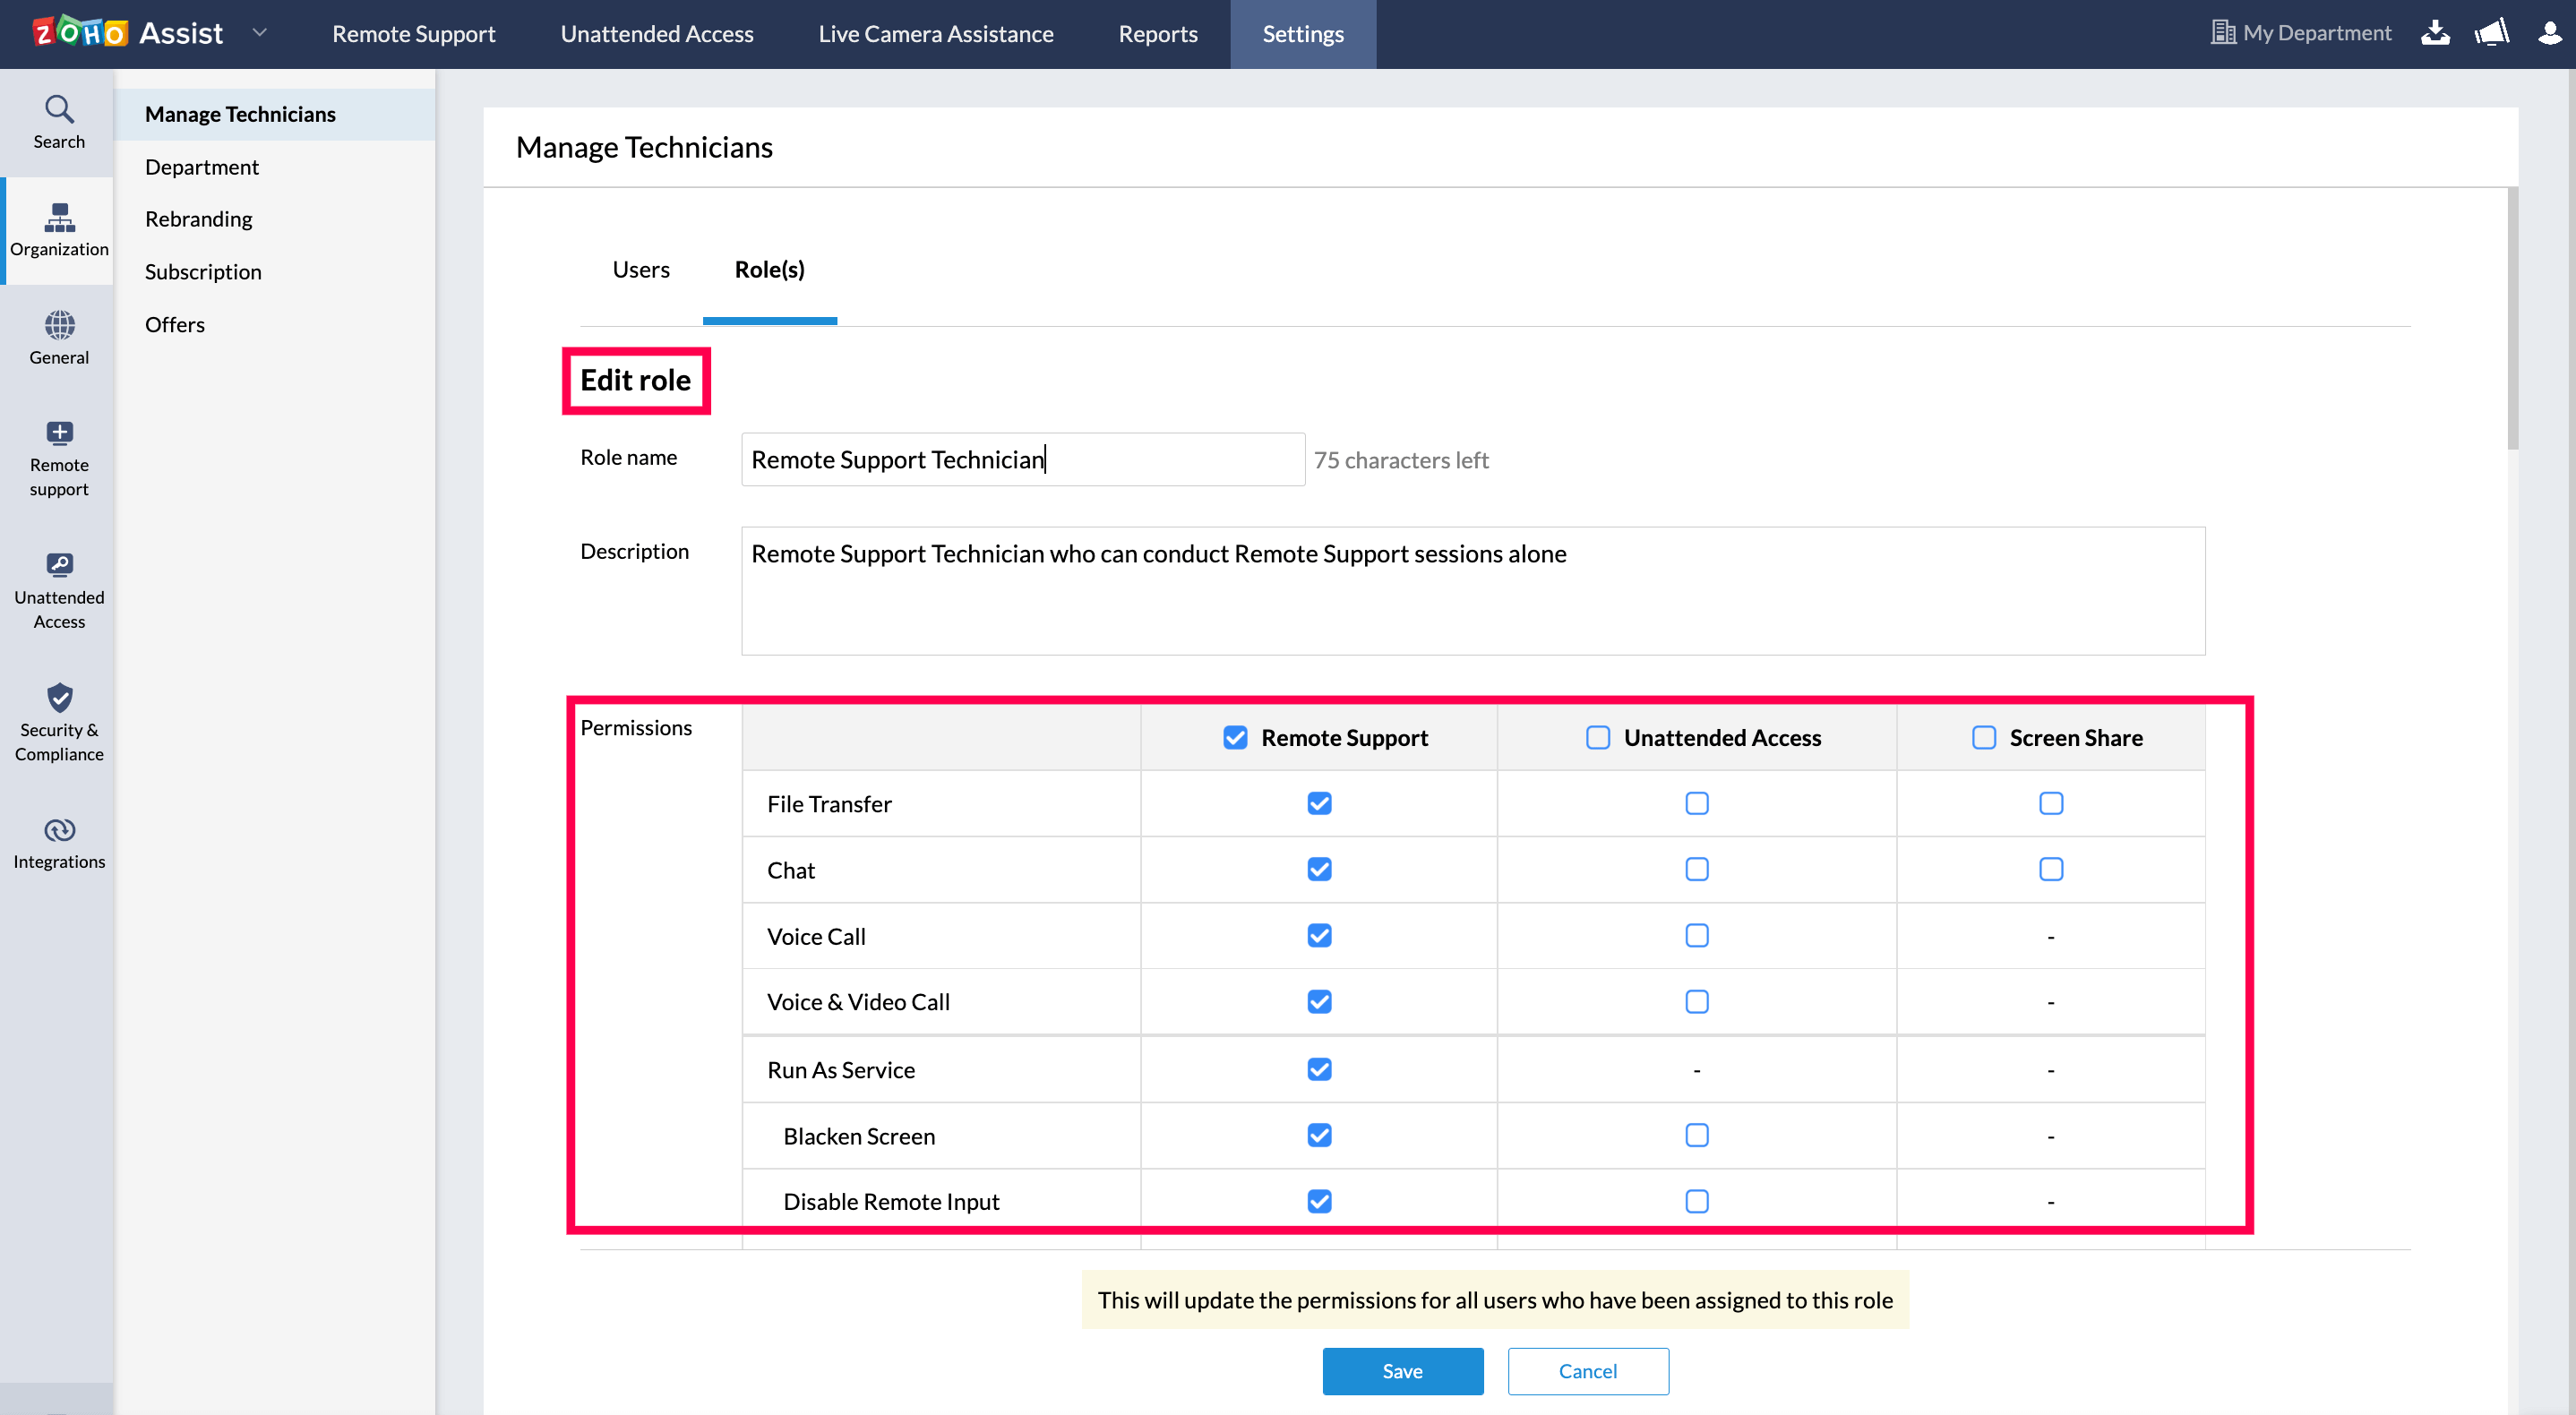The image size is (2576, 1415).
Task: Enable Chat permission under Screen Share
Action: 2050,870
